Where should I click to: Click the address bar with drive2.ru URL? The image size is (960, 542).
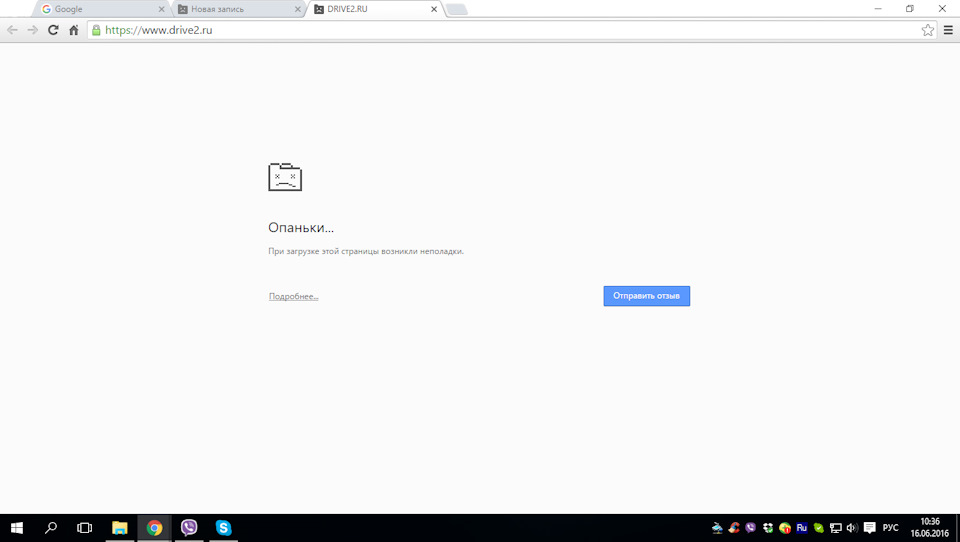click(x=502, y=30)
